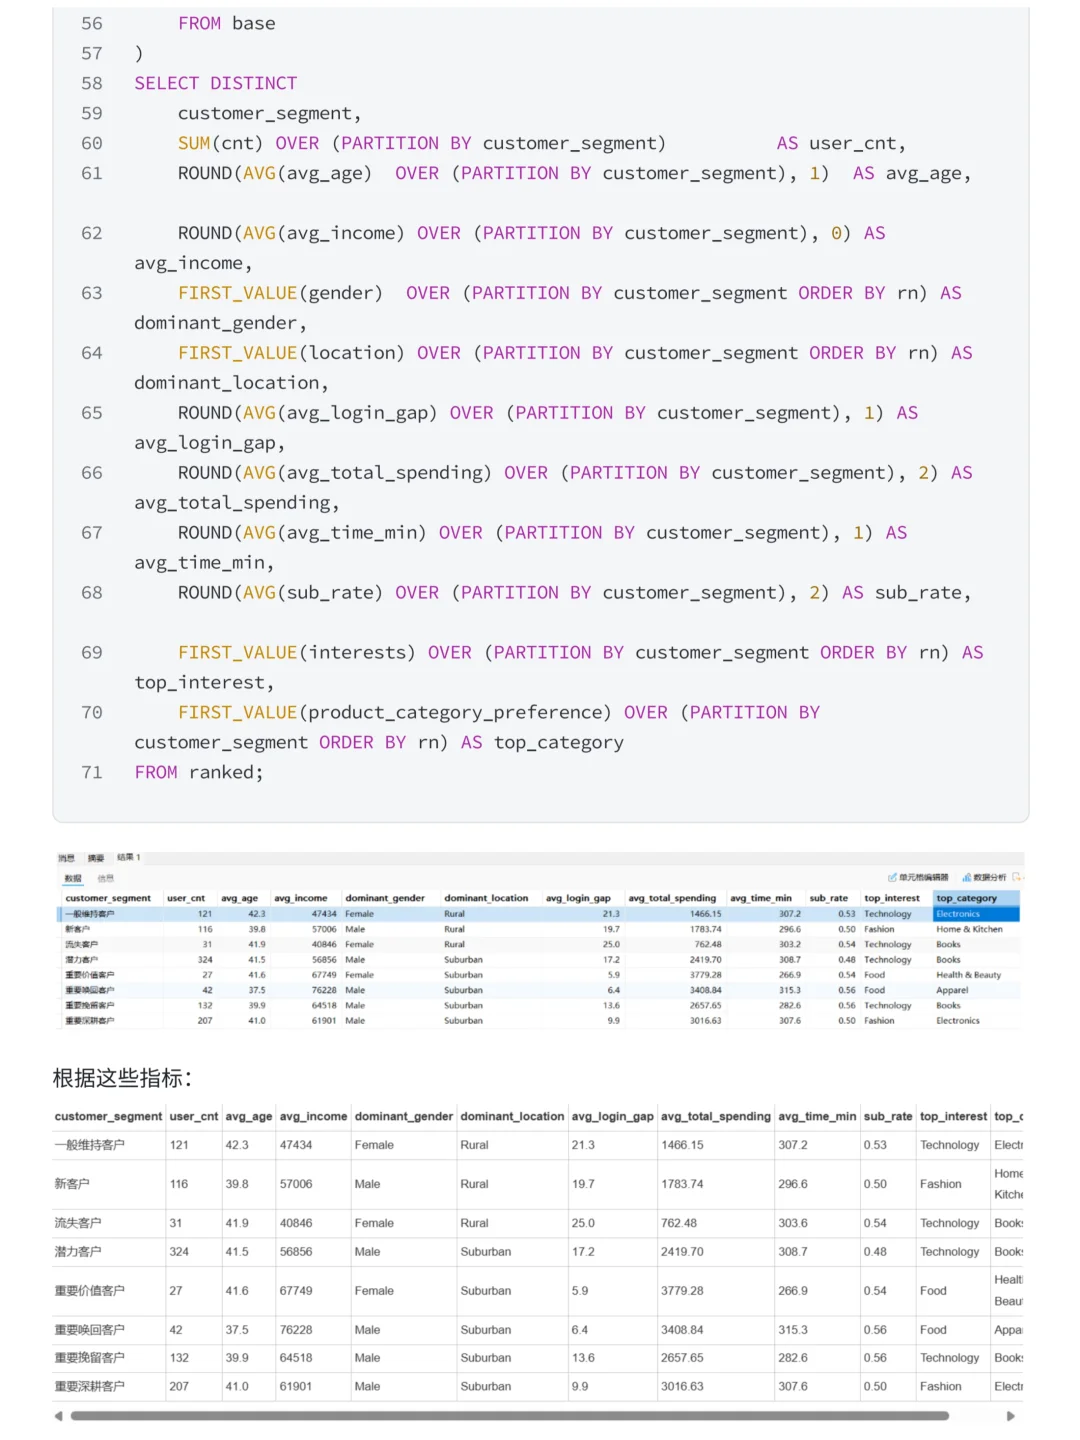The height and width of the screenshot is (1440, 1080).
Task: Click the 3779.28 value in the lower table
Action: 682,1291
